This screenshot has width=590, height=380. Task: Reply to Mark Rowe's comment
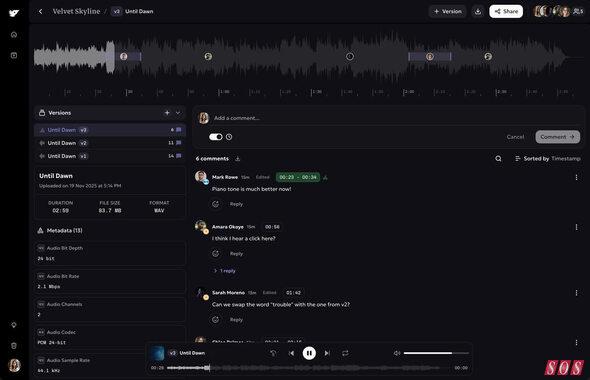pyautogui.click(x=236, y=204)
